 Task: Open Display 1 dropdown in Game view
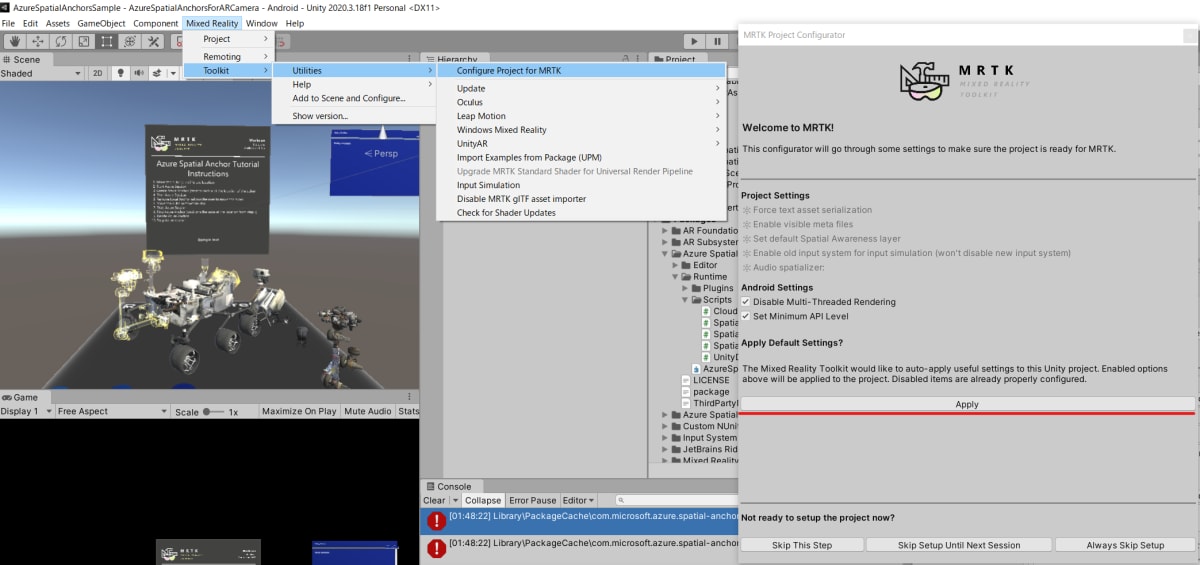(x=26, y=411)
